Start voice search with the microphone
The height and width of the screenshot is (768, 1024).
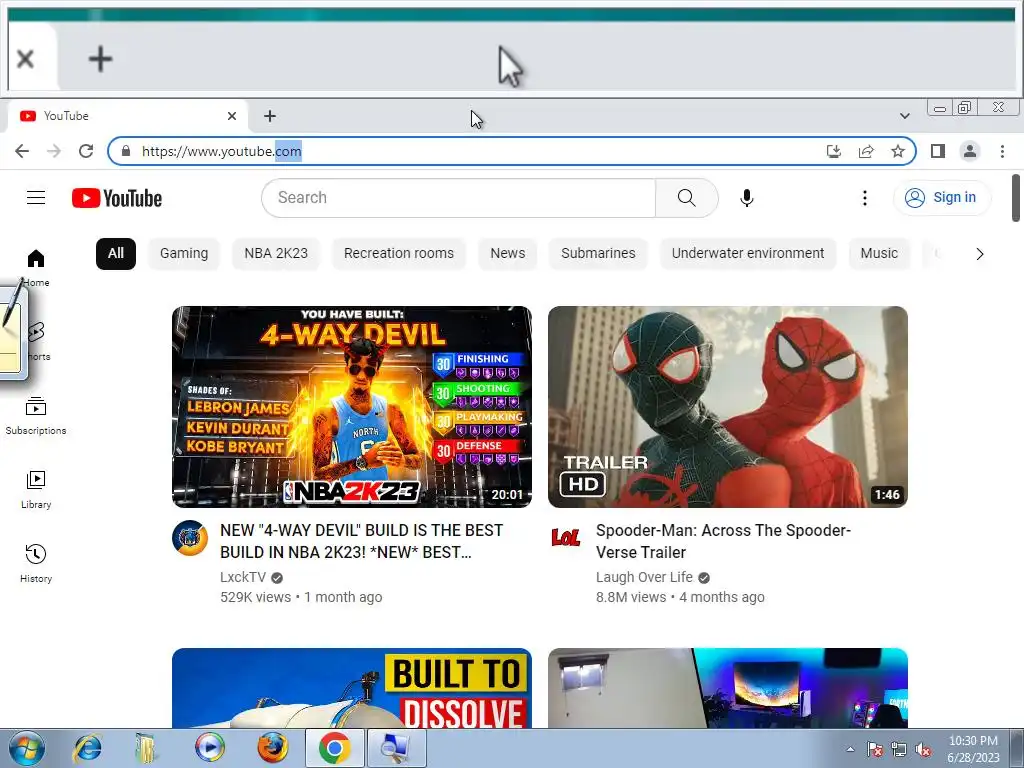746,198
